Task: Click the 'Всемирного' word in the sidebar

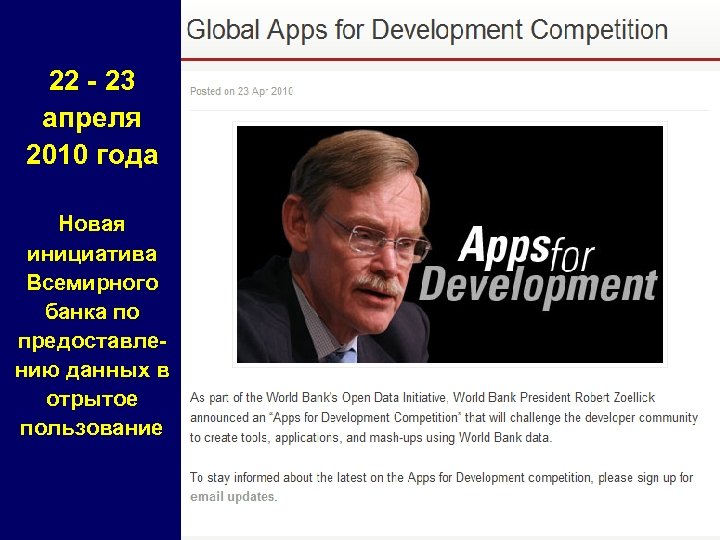Action: (x=92, y=283)
